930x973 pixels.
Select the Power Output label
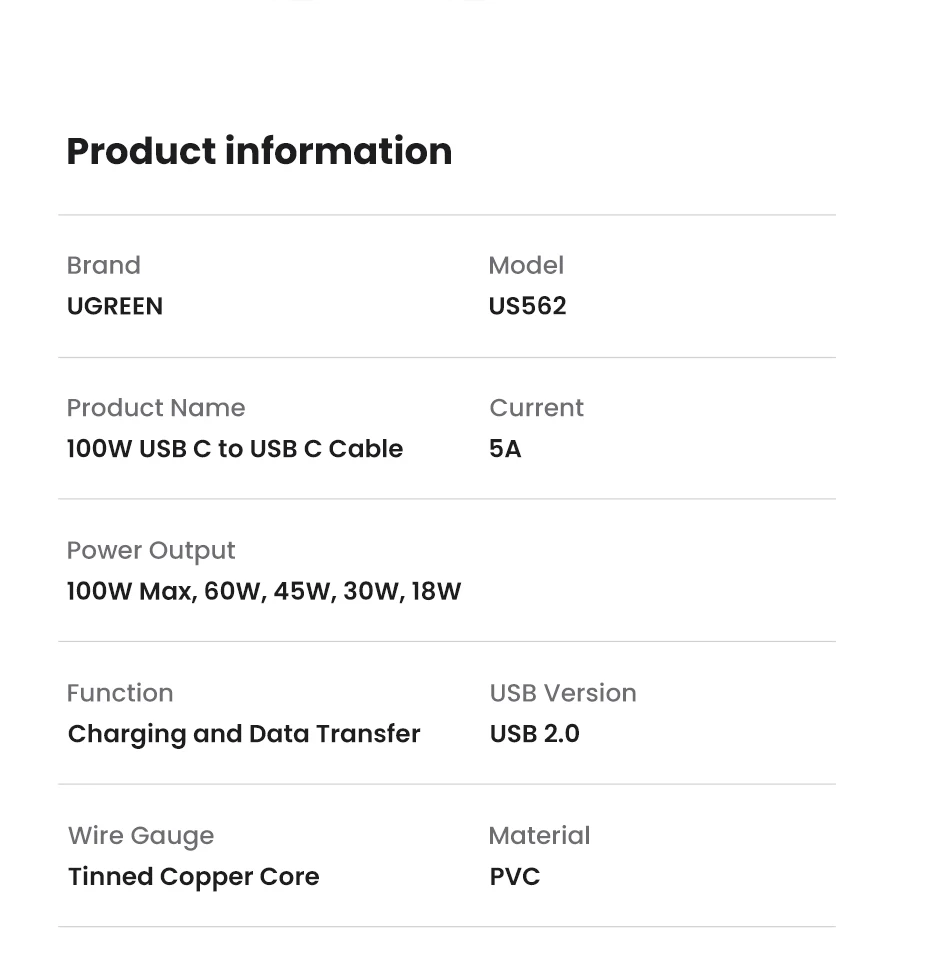[x=151, y=550]
